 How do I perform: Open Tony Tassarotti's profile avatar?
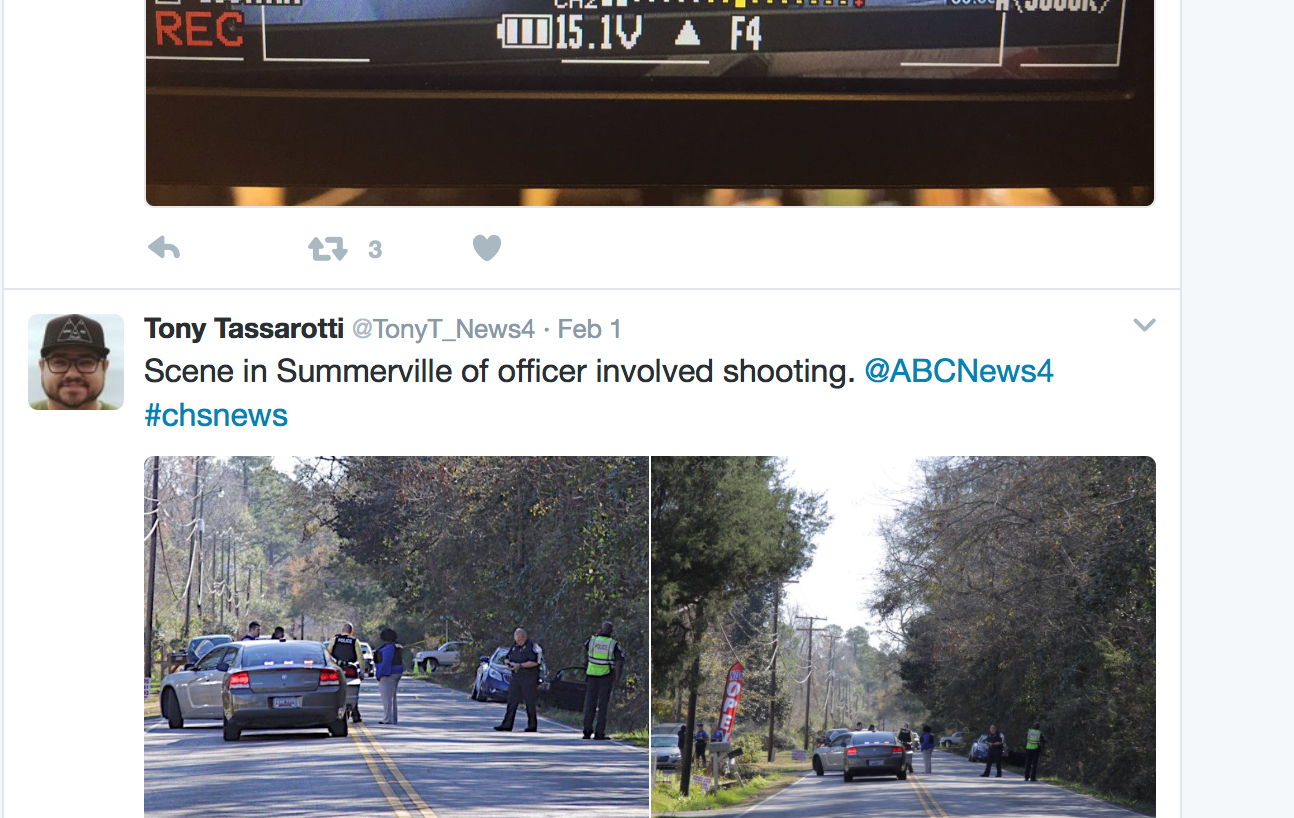(x=76, y=361)
